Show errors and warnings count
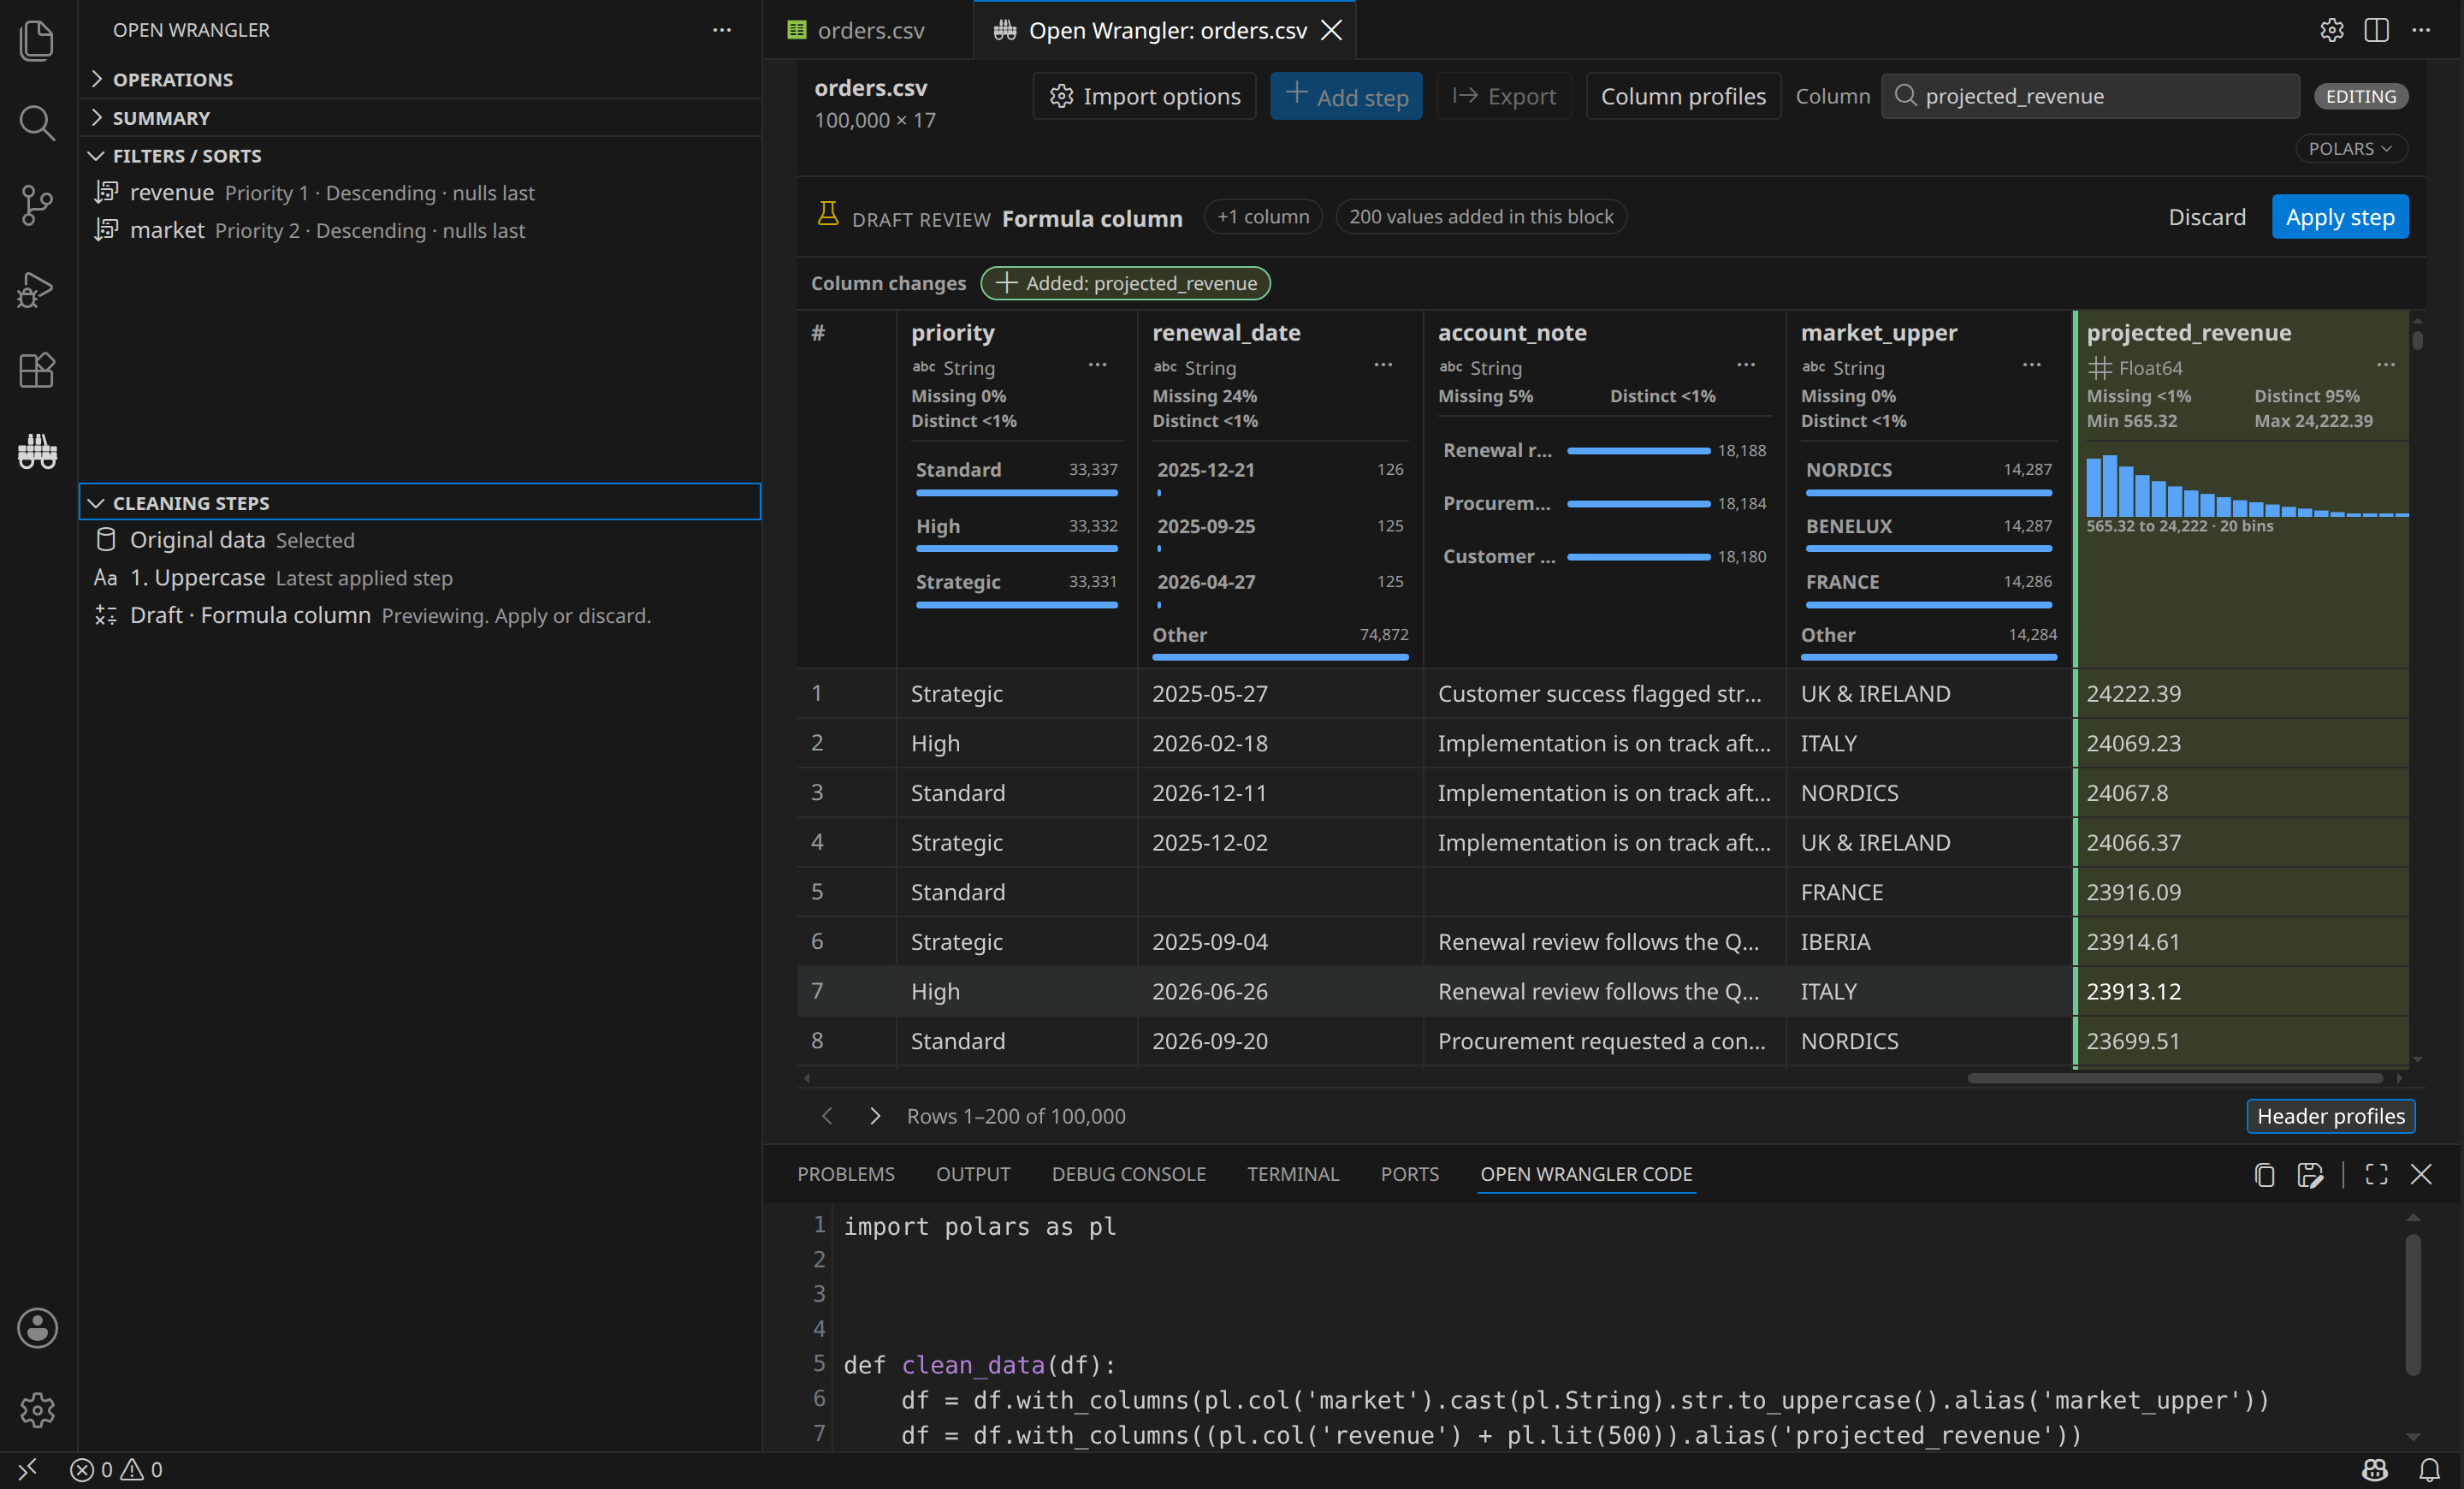This screenshot has height=1489, width=2464. point(116,1469)
